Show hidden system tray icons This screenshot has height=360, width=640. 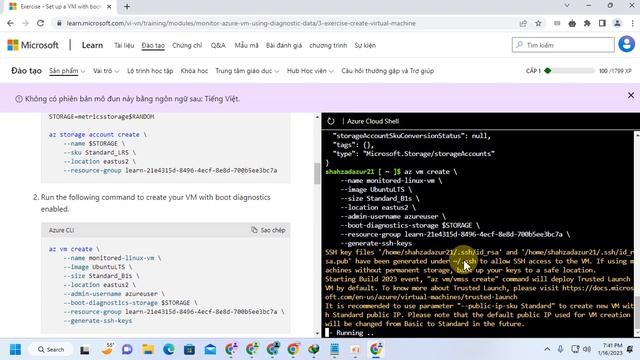click(x=547, y=349)
